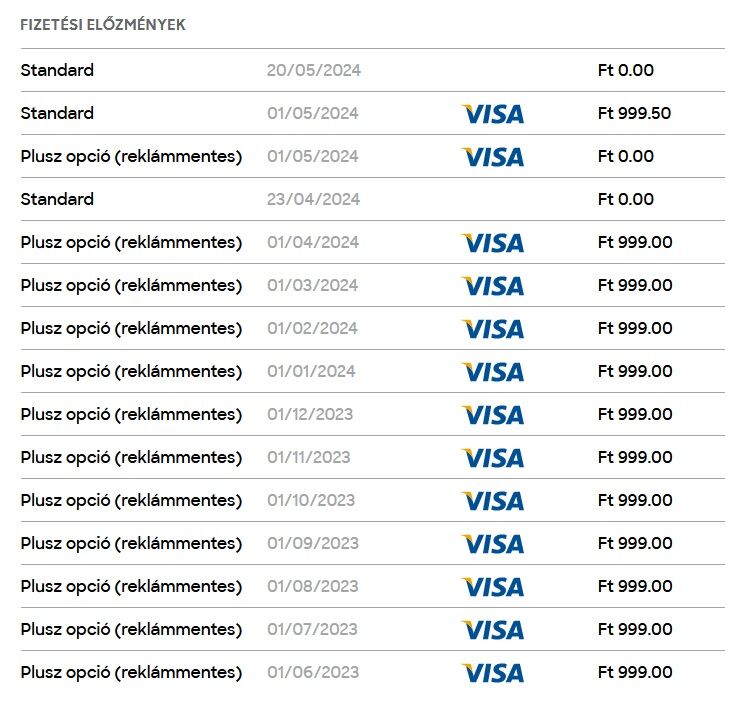Click the VISA logo for 01/05/2024 Standard payment
Image resolution: width=729 pixels, height=711 pixels.
[493, 114]
